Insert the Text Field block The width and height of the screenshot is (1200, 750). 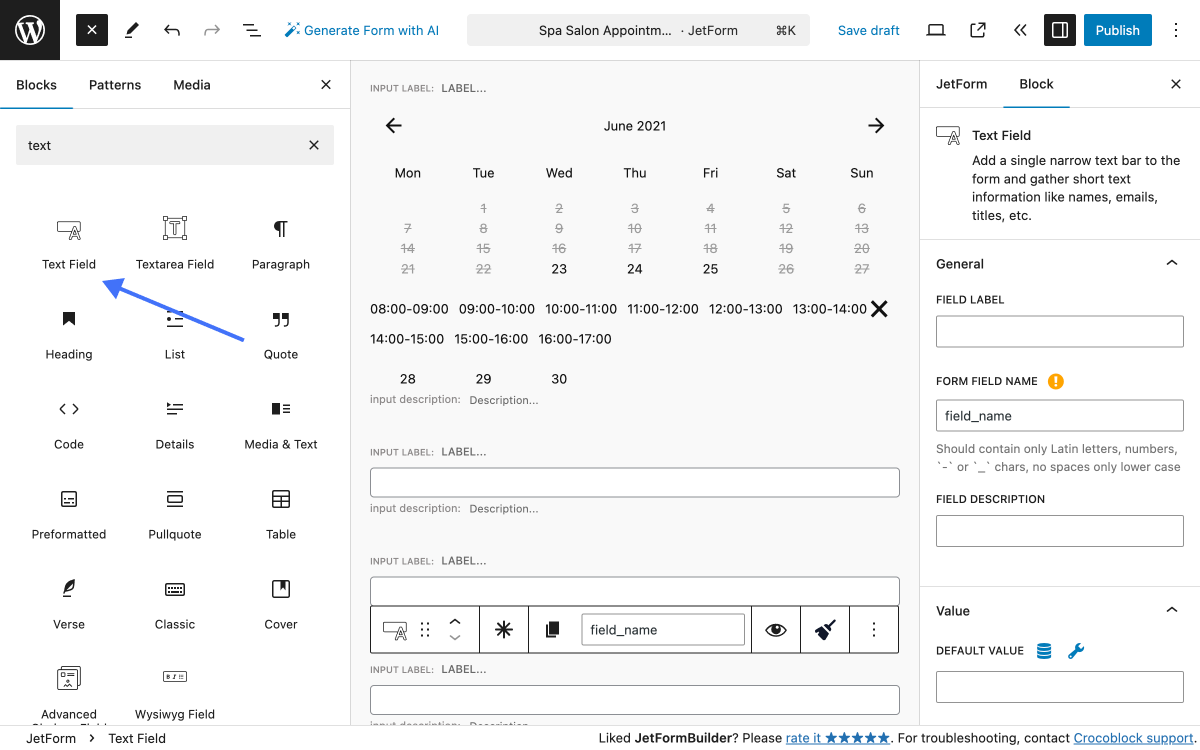69,243
